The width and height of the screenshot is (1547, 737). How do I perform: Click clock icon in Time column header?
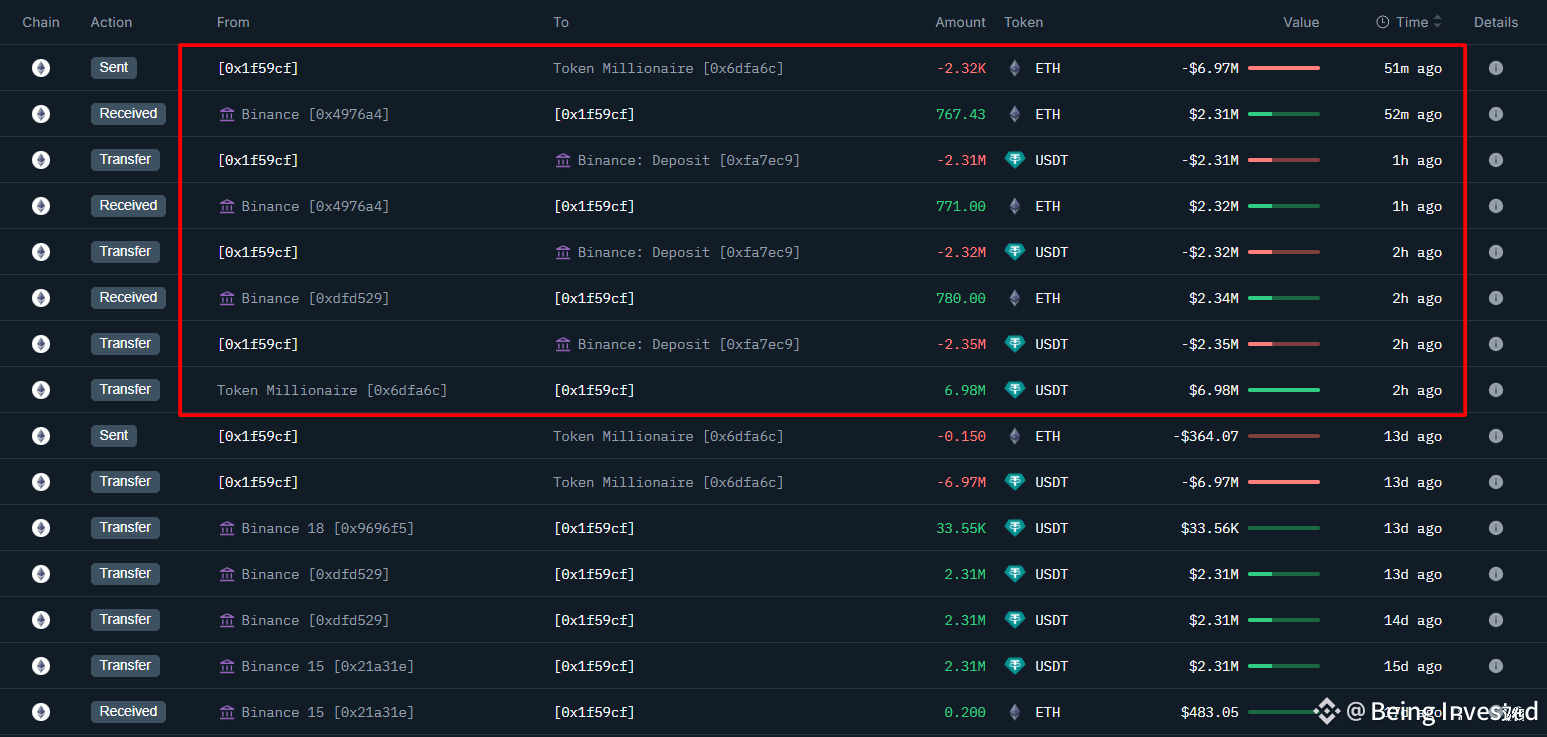1383,22
